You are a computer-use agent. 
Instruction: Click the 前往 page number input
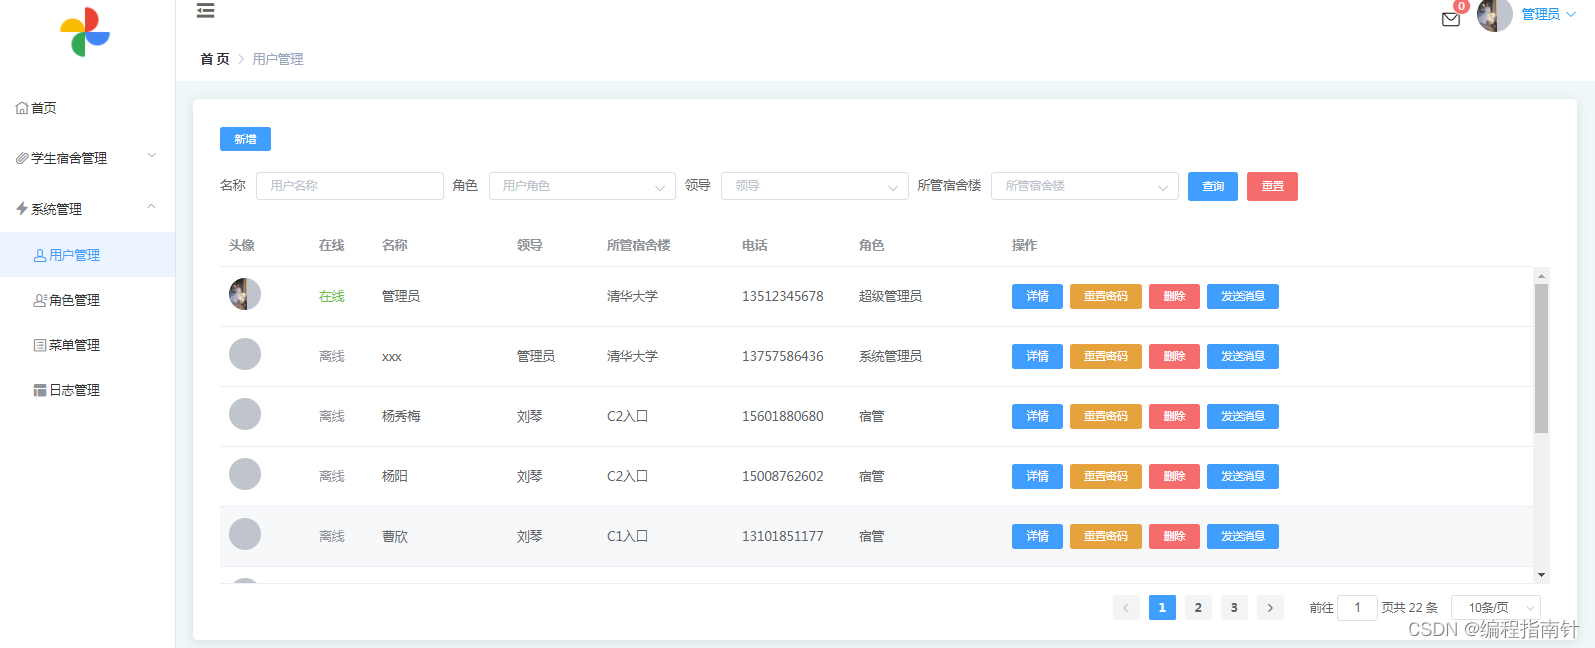coord(1357,607)
